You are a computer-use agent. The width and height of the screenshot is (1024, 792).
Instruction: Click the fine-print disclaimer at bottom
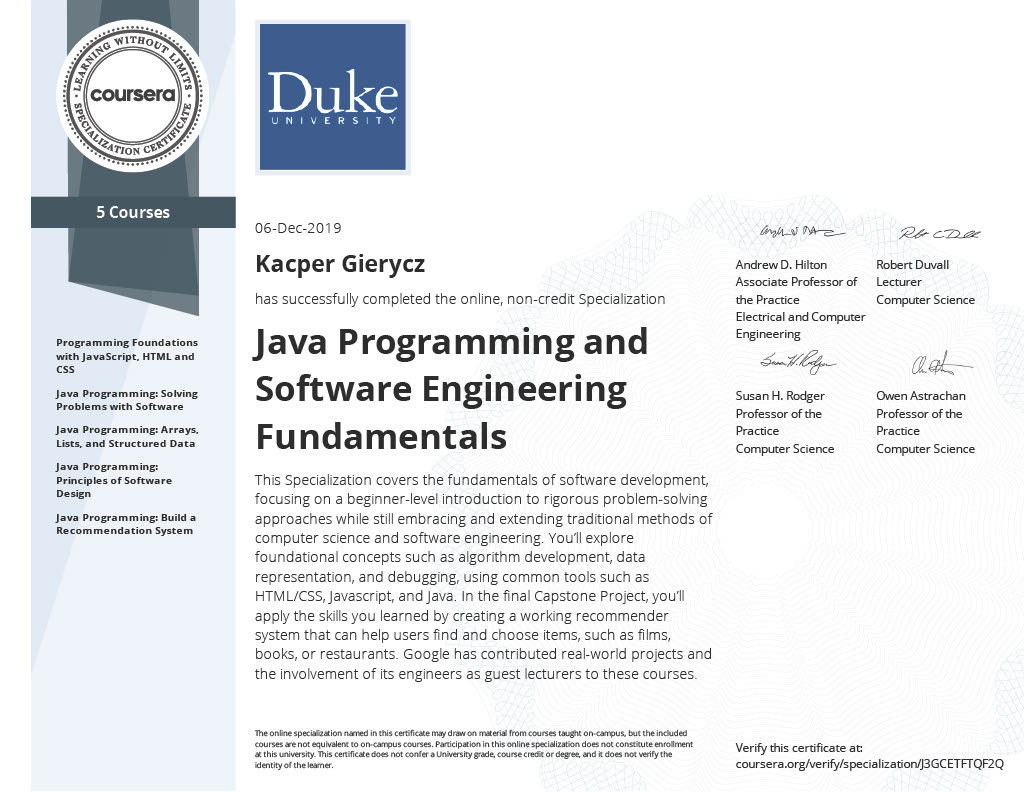[473, 749]
